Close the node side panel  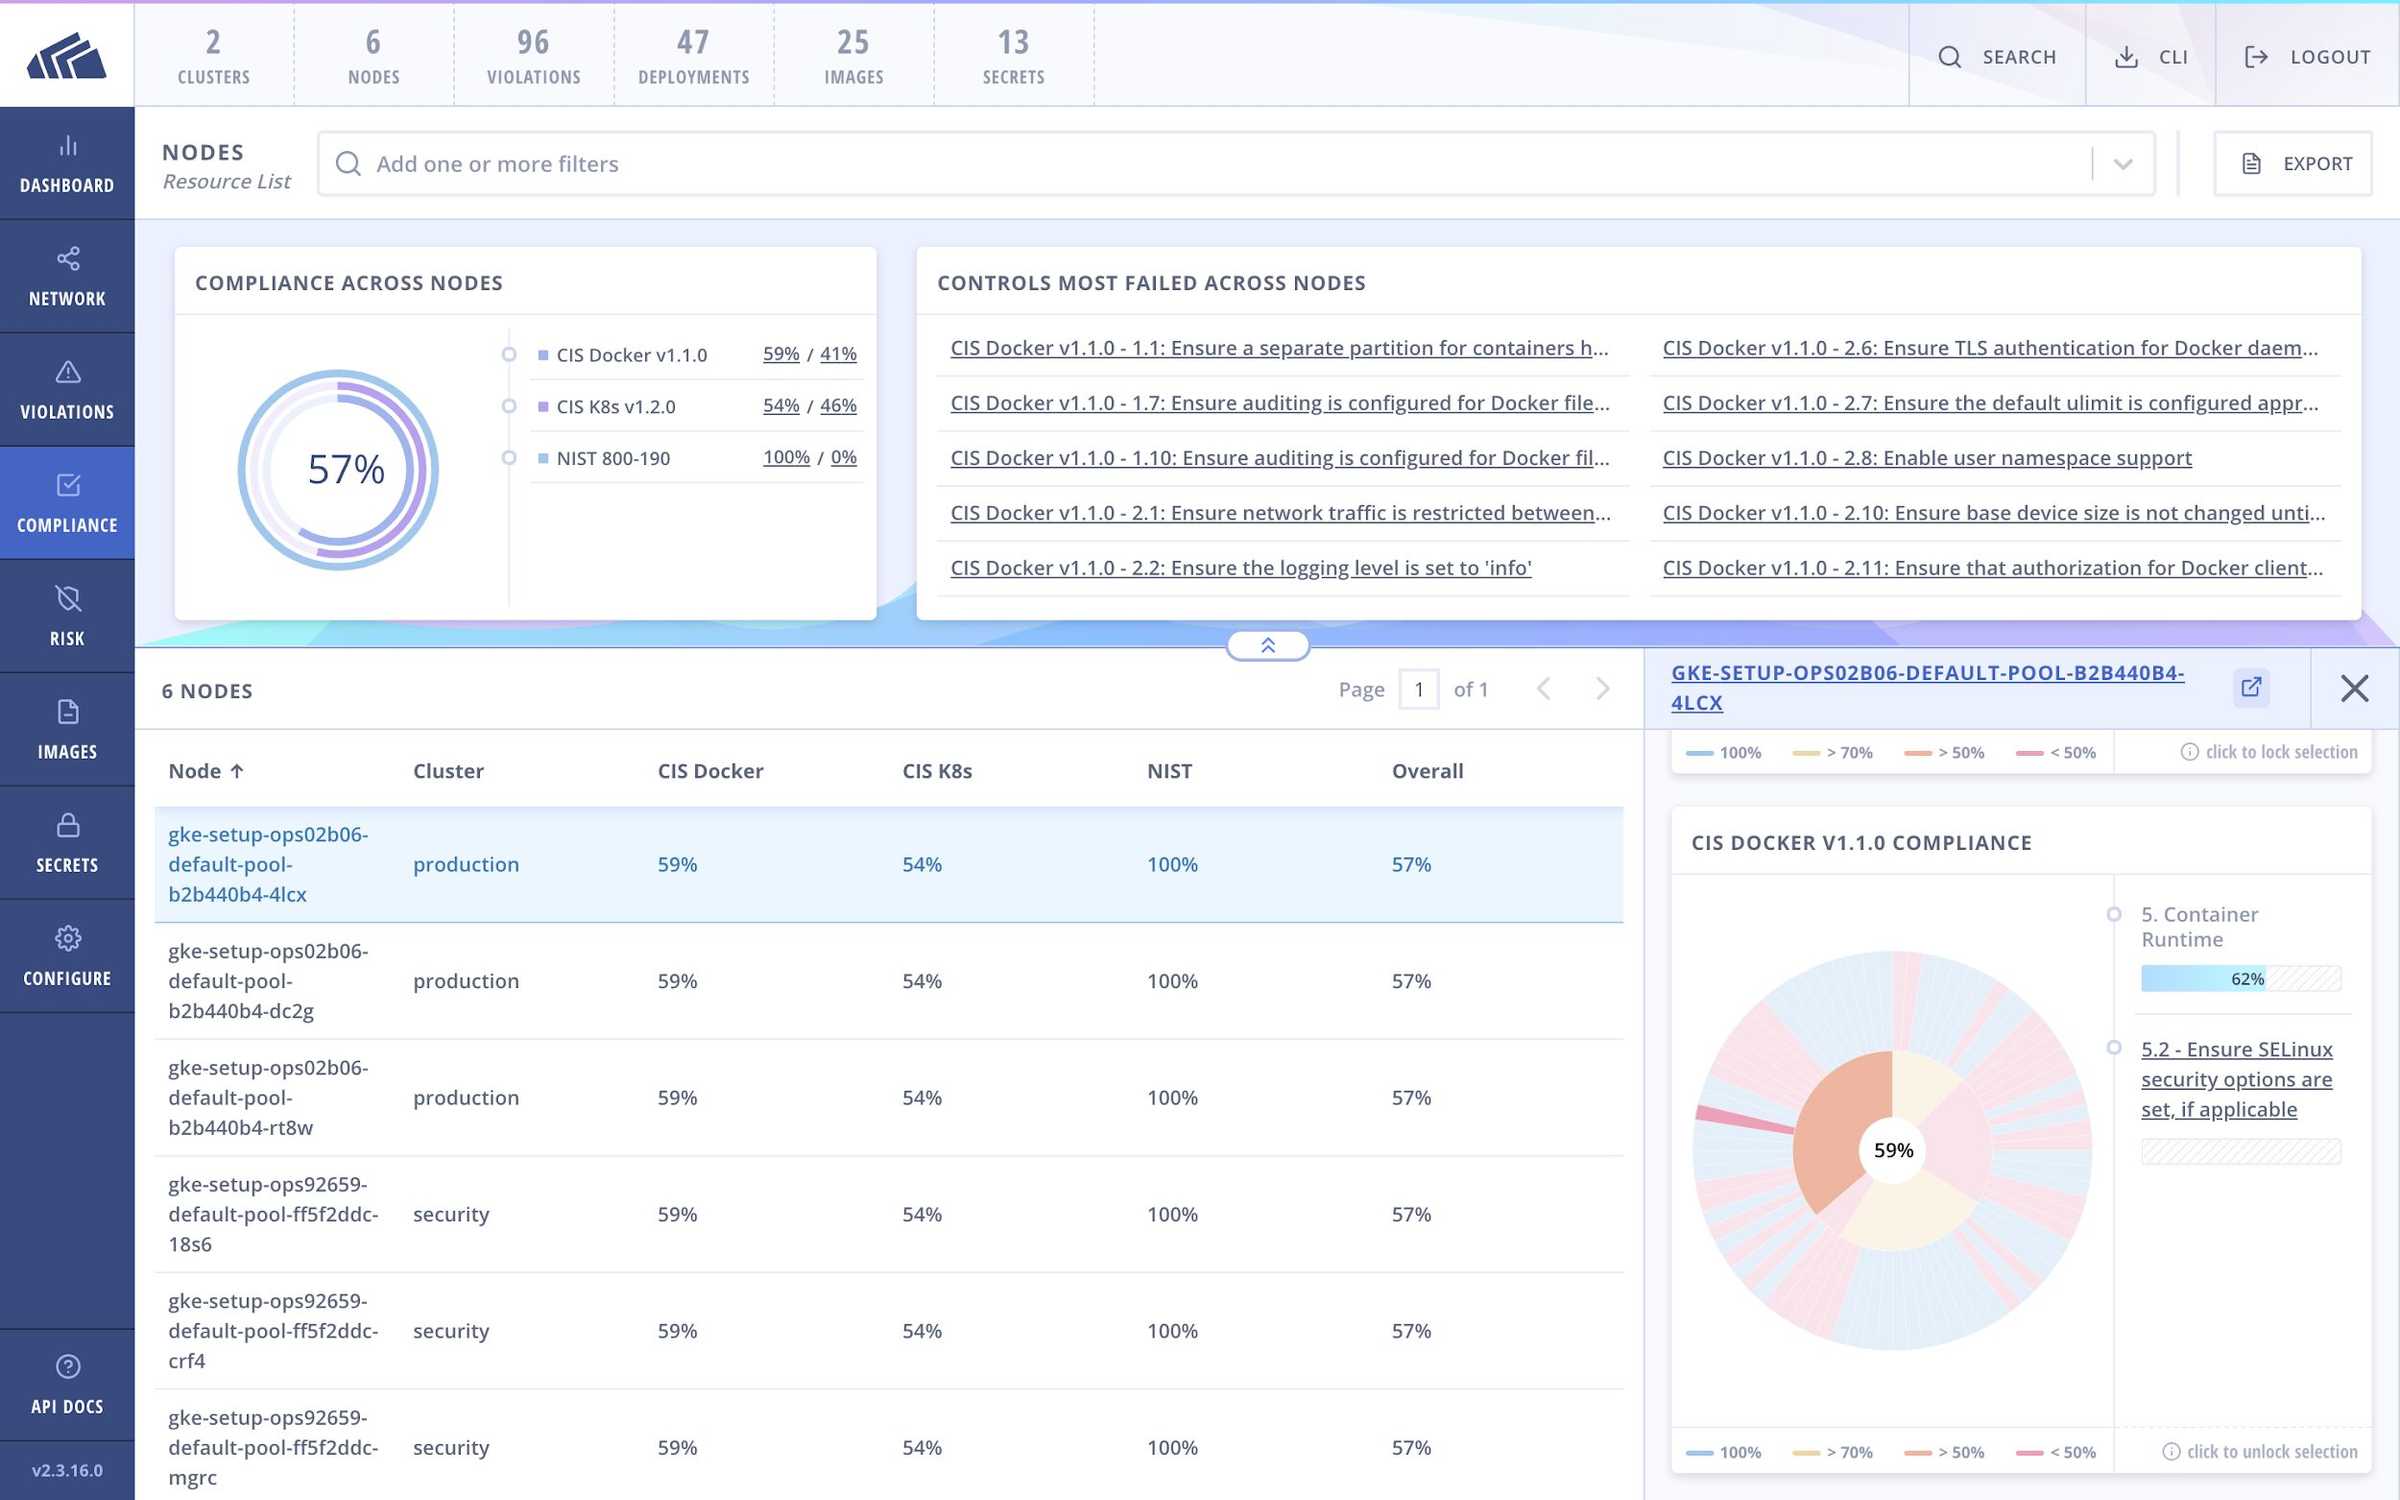tap(2354, 688)
